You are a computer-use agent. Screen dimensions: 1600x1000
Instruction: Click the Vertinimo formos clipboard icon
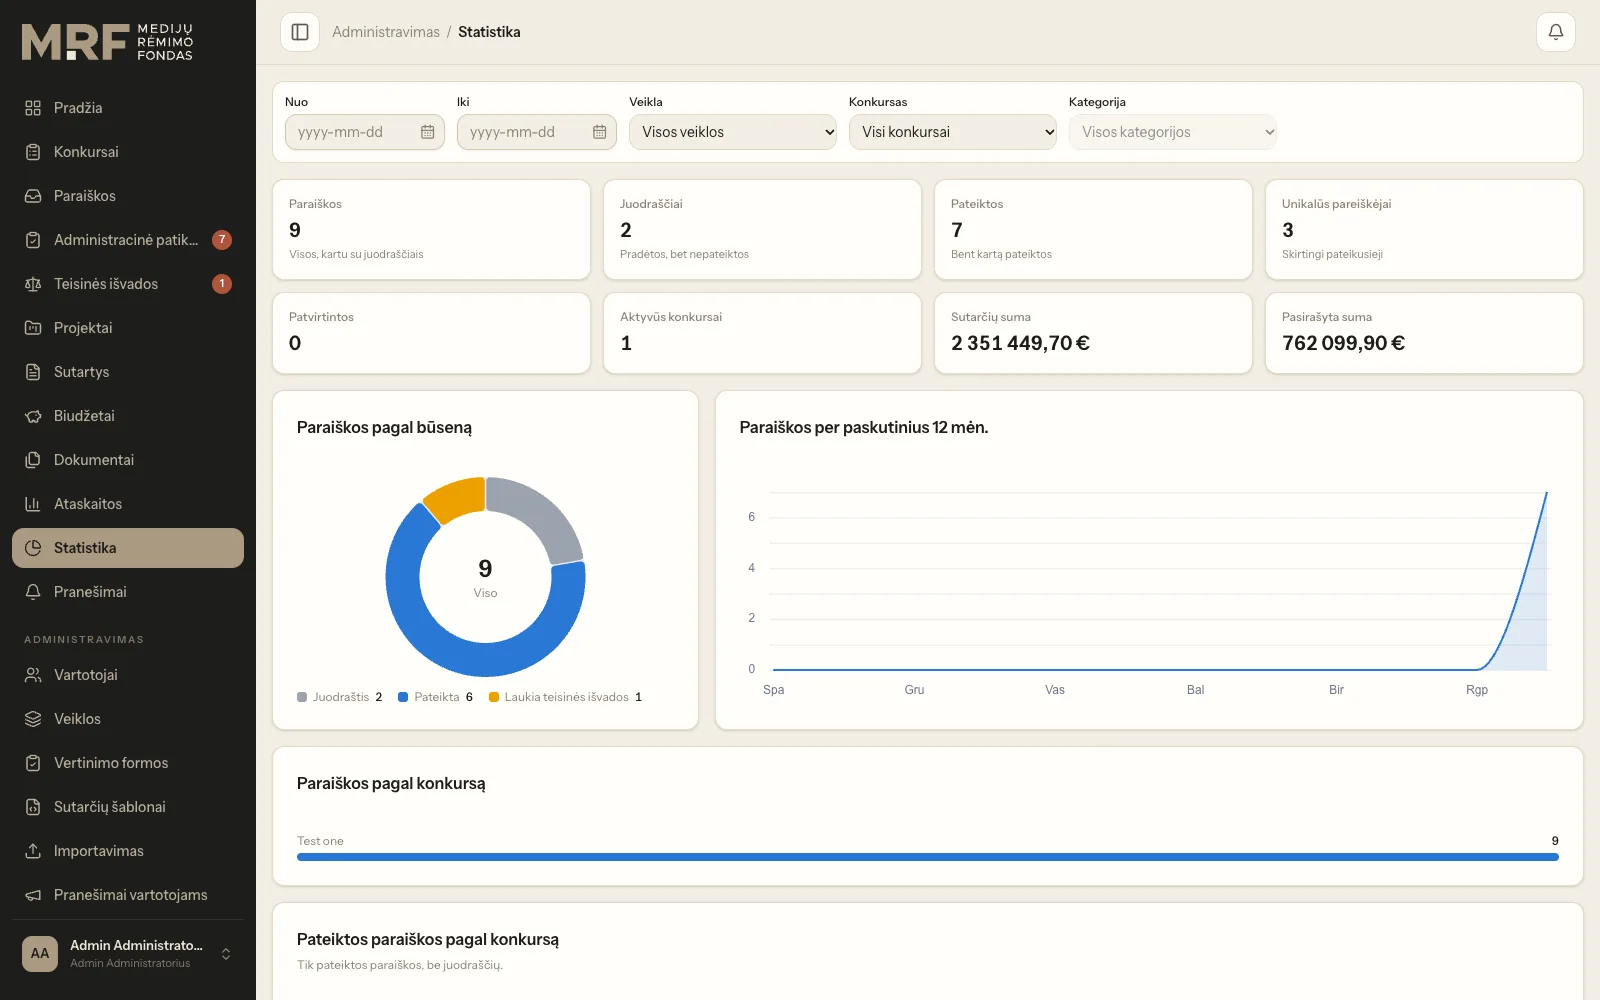coord(33,763)
